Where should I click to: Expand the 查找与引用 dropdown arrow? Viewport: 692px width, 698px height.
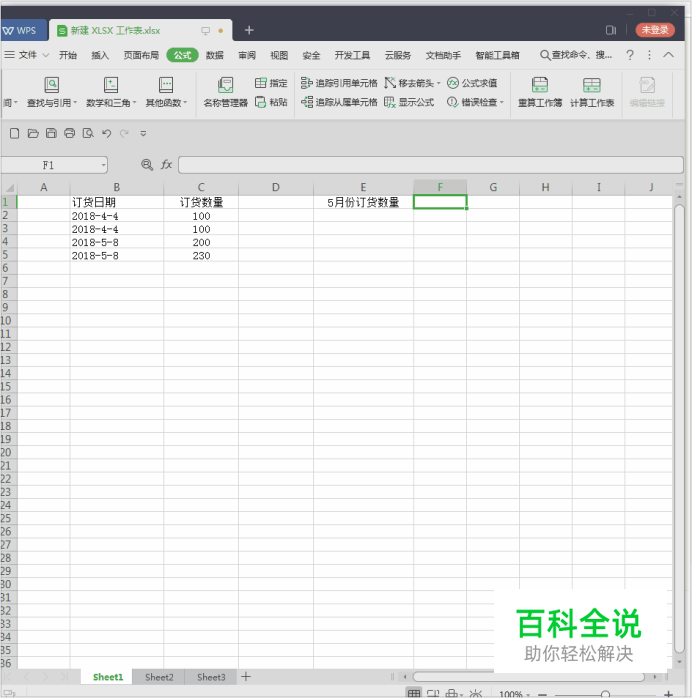[x=75, y=102]
